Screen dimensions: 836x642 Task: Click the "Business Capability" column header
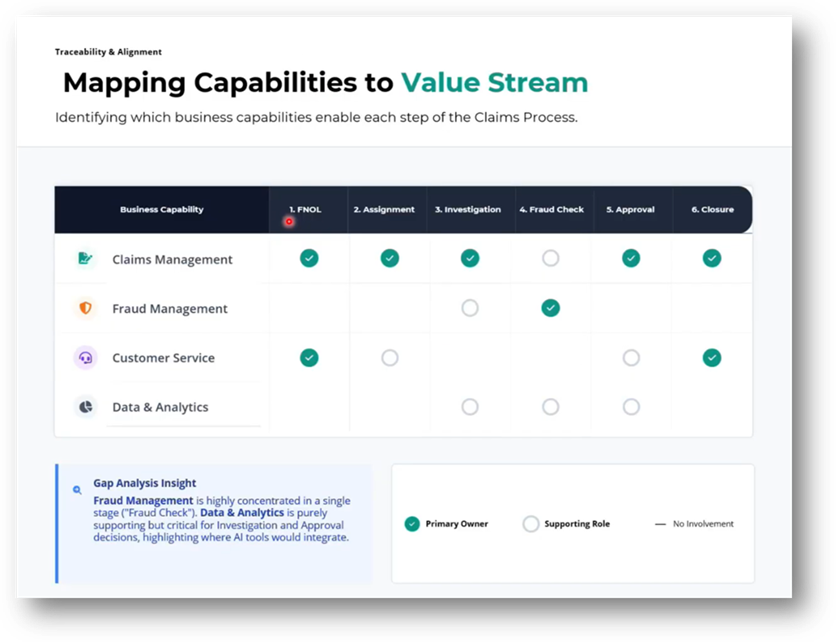pos(162,210)
